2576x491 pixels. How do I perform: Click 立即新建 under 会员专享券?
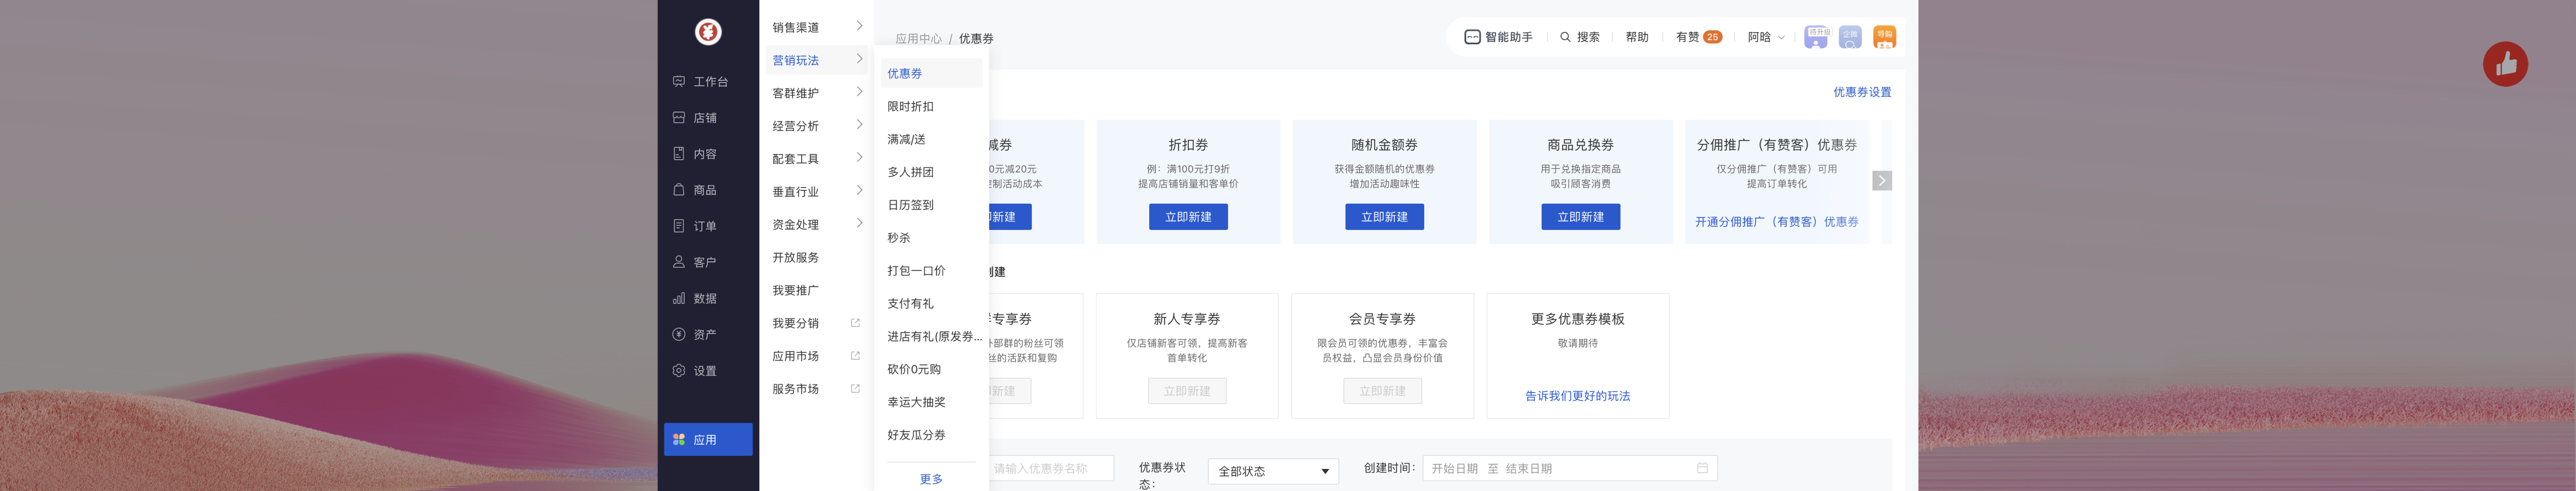tap(1382, 391)
